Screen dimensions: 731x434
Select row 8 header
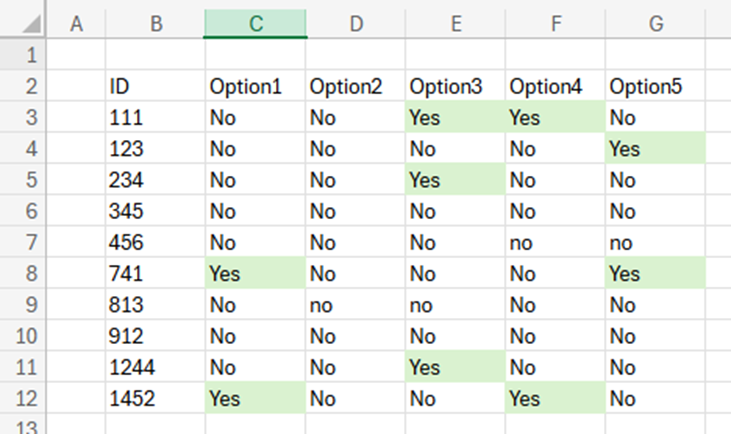[x=24, y=273]
